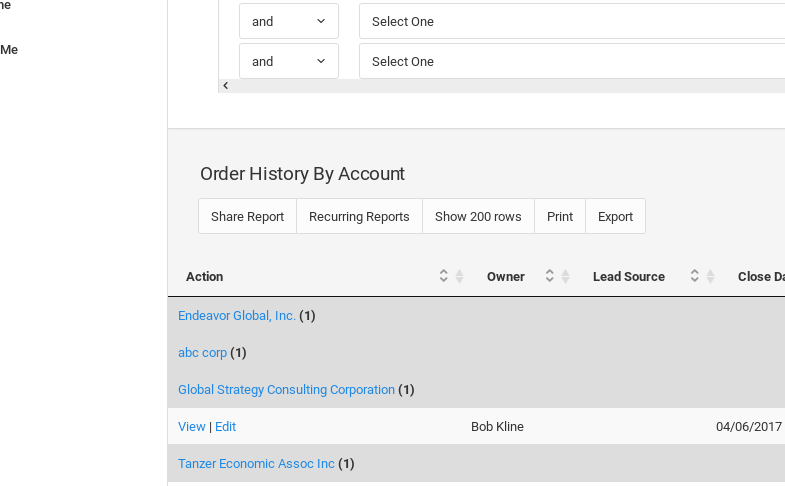Click the Close Date column header
Viewport: 785px width, 486px height.
761,276
